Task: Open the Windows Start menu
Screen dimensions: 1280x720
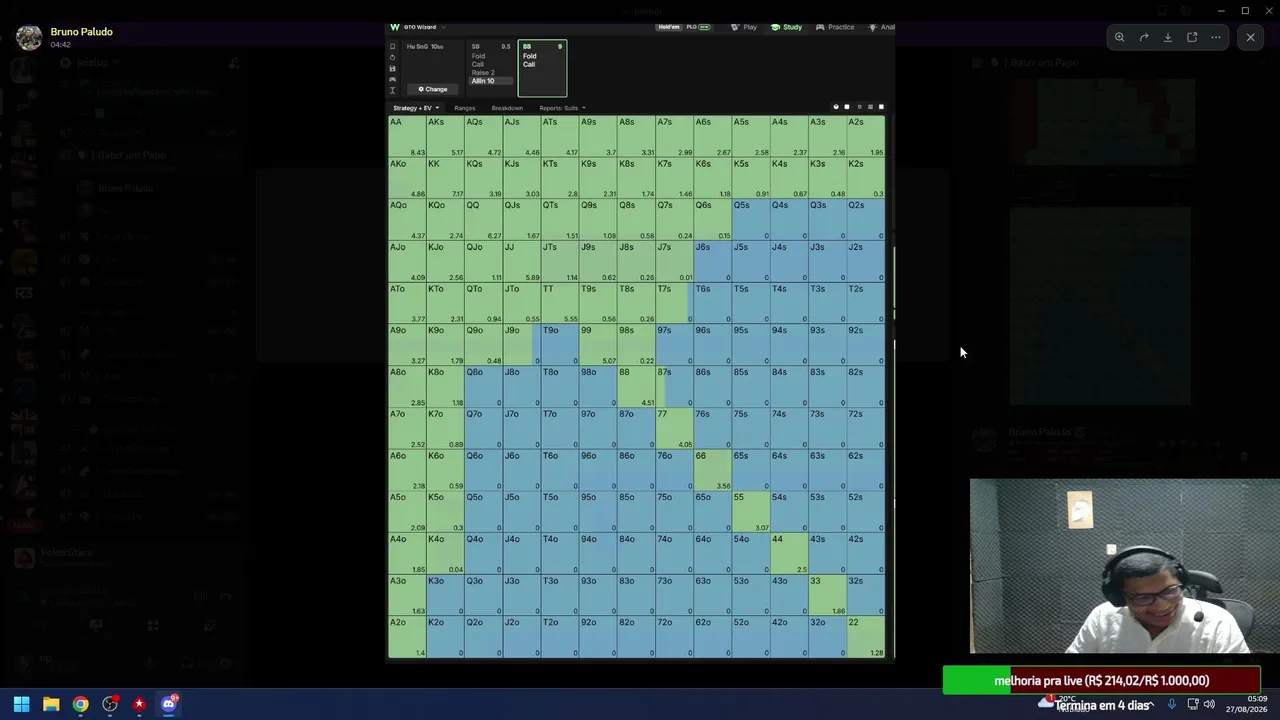Action: pyautogui.click(x=21, y=704)
